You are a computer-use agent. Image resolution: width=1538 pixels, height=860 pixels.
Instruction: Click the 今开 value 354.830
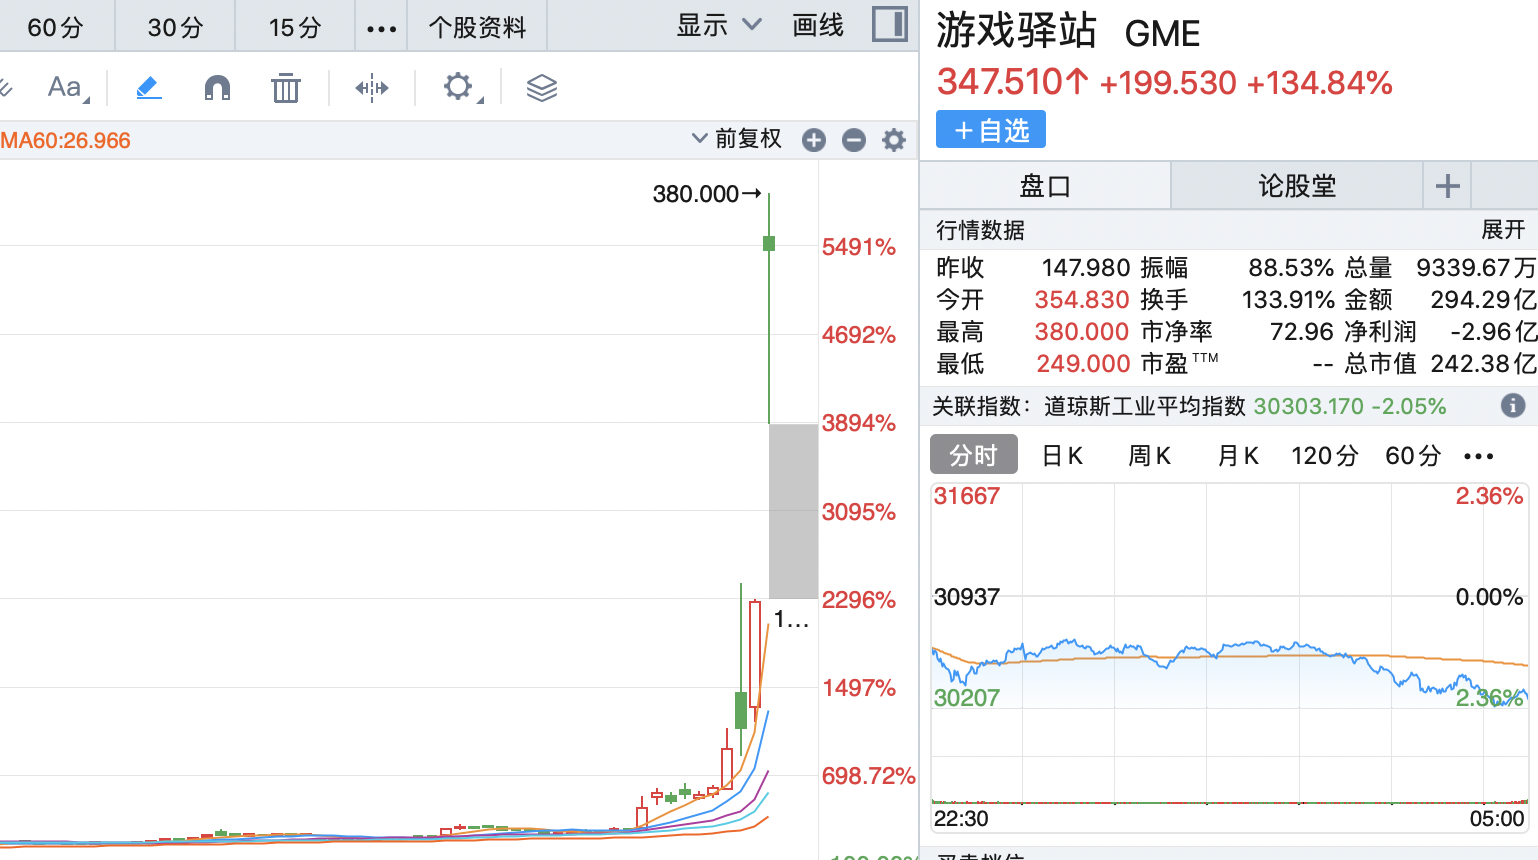(1082, 299)
